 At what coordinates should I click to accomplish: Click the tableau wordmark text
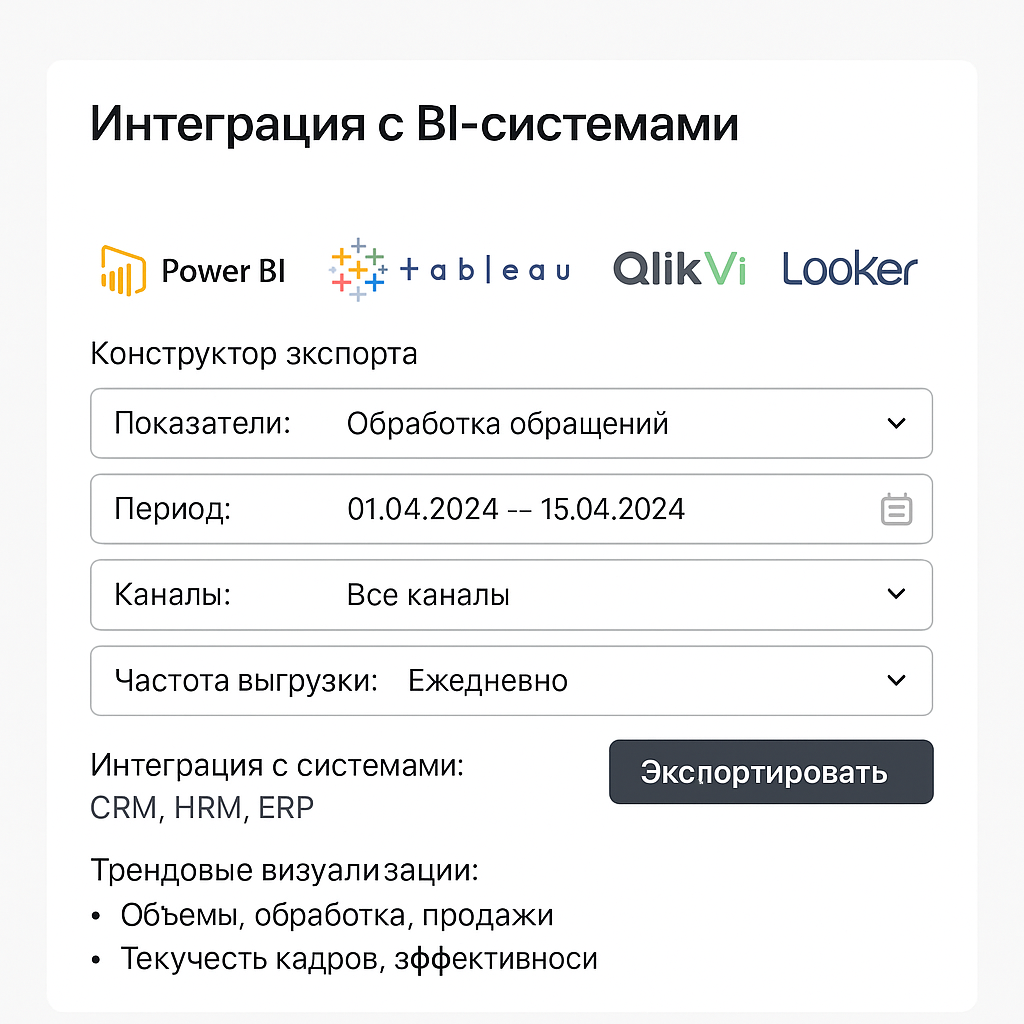(485, 270)
